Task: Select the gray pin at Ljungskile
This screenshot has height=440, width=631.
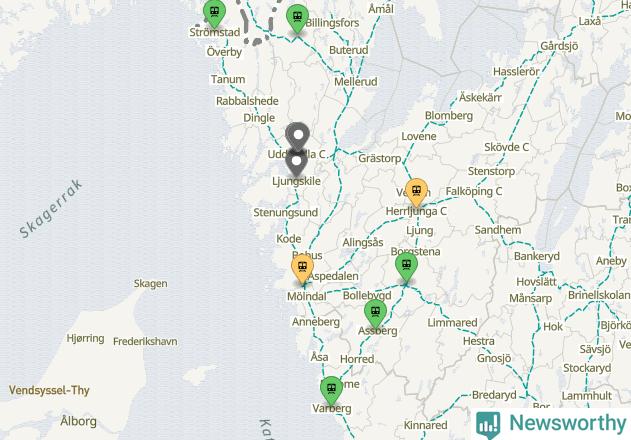Action: pos(297,163)
